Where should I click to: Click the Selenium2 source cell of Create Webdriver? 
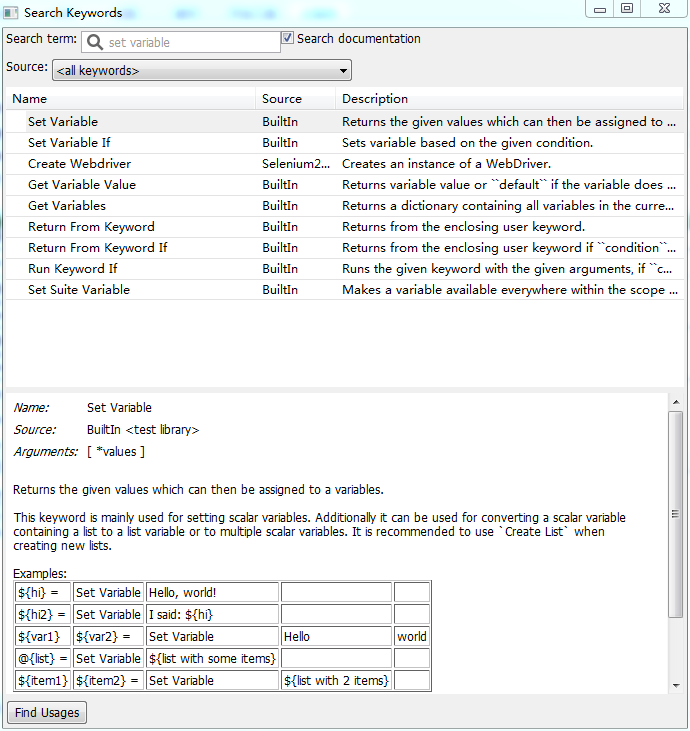click(x=296, y=164)
